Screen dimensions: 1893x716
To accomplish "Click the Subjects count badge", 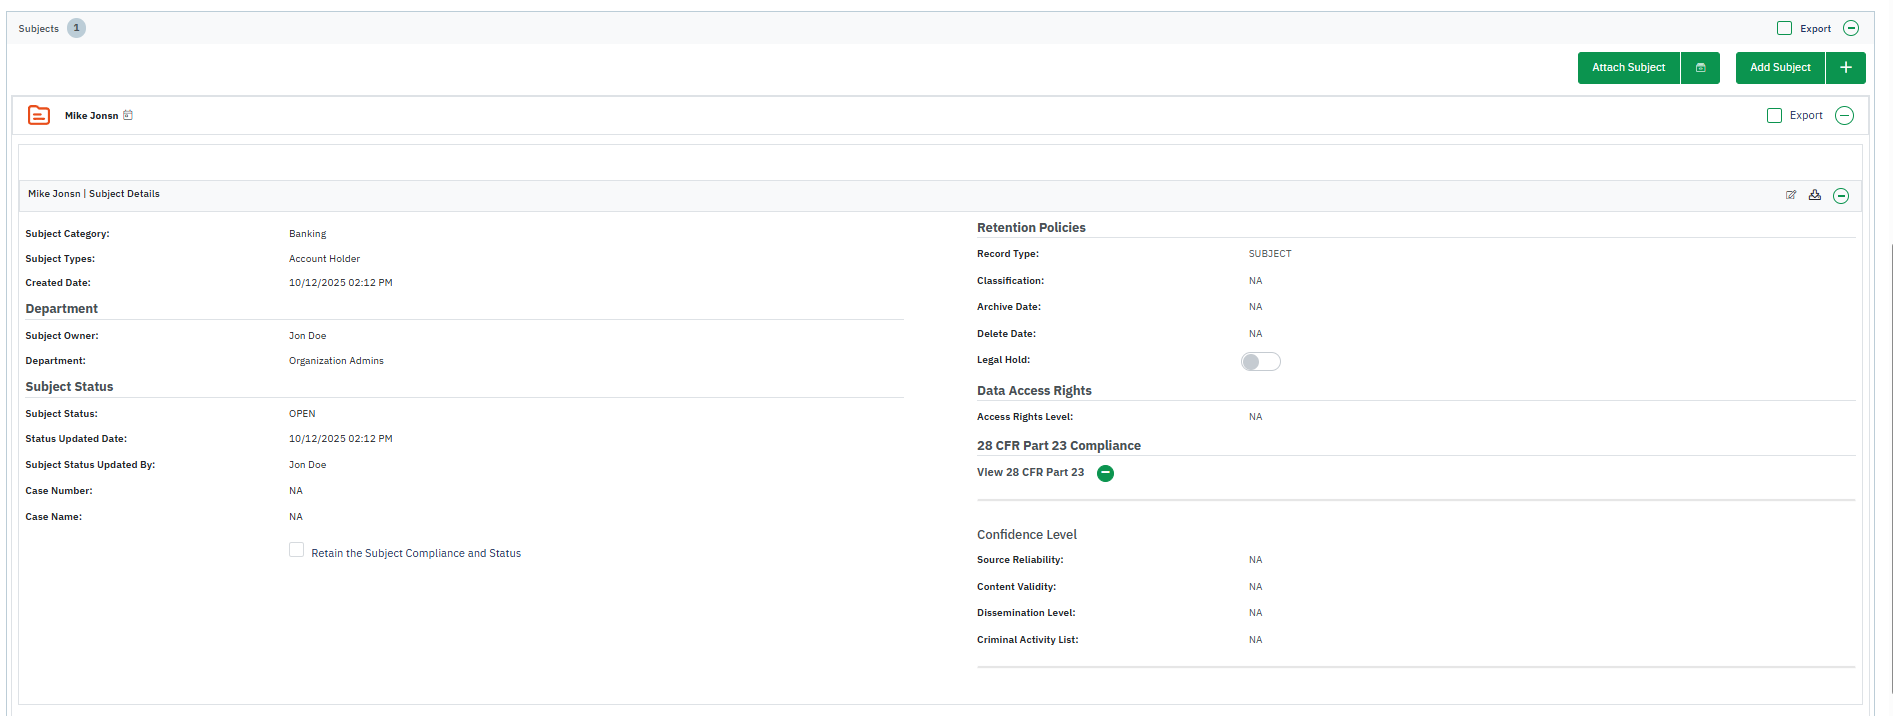I will tap(76, 28).
